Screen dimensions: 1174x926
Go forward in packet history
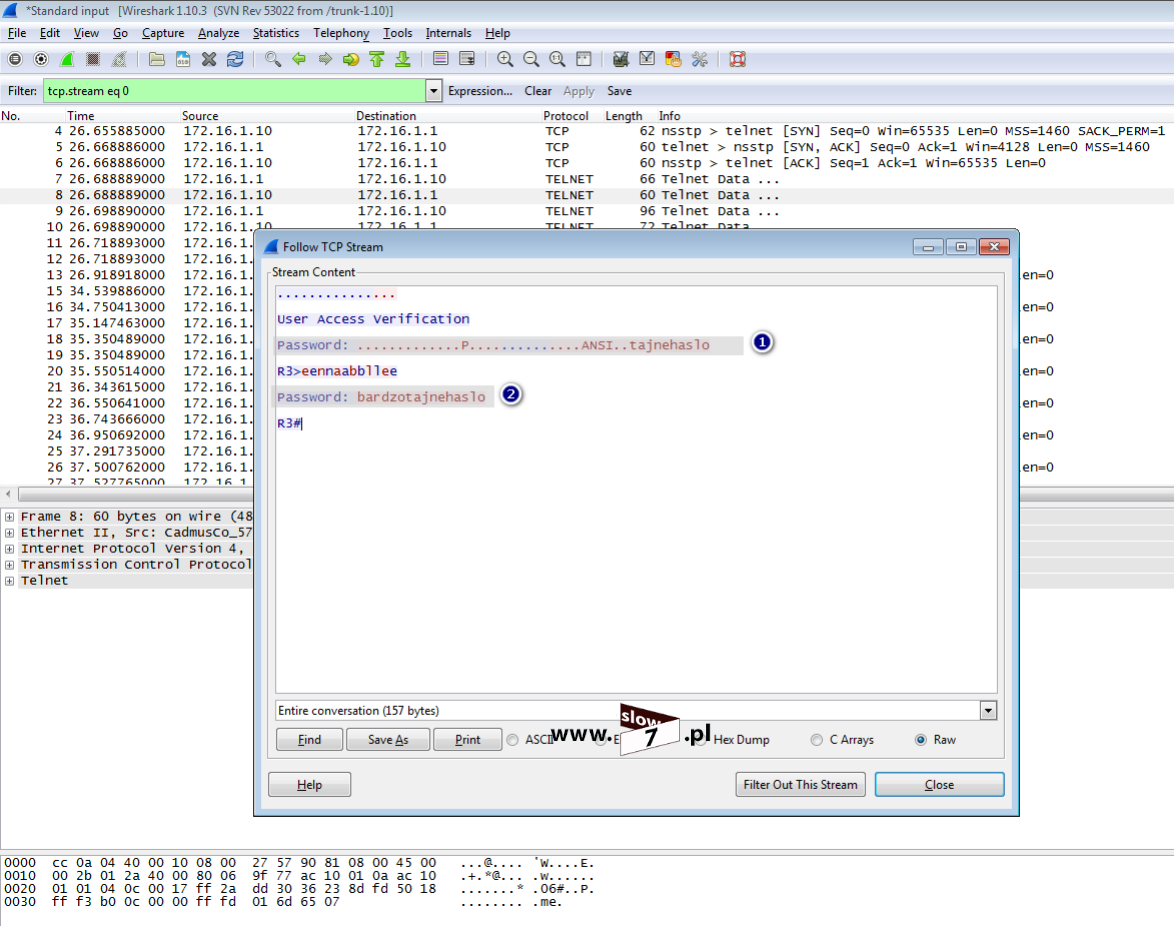pyautogui.click(x=325, y=59)
